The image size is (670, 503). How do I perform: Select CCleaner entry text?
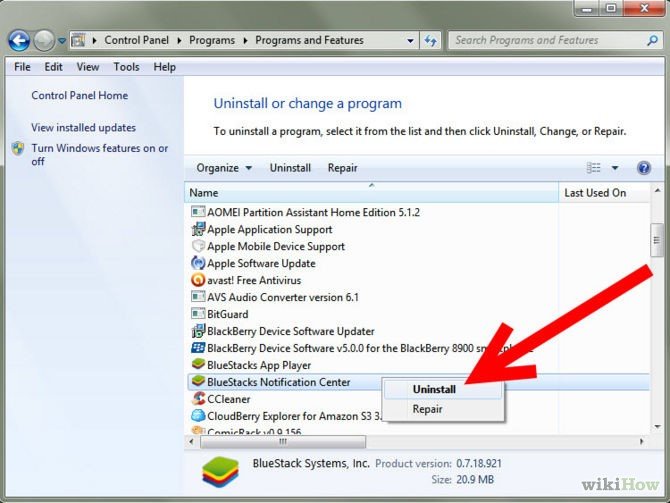click(x=229, y=399)
